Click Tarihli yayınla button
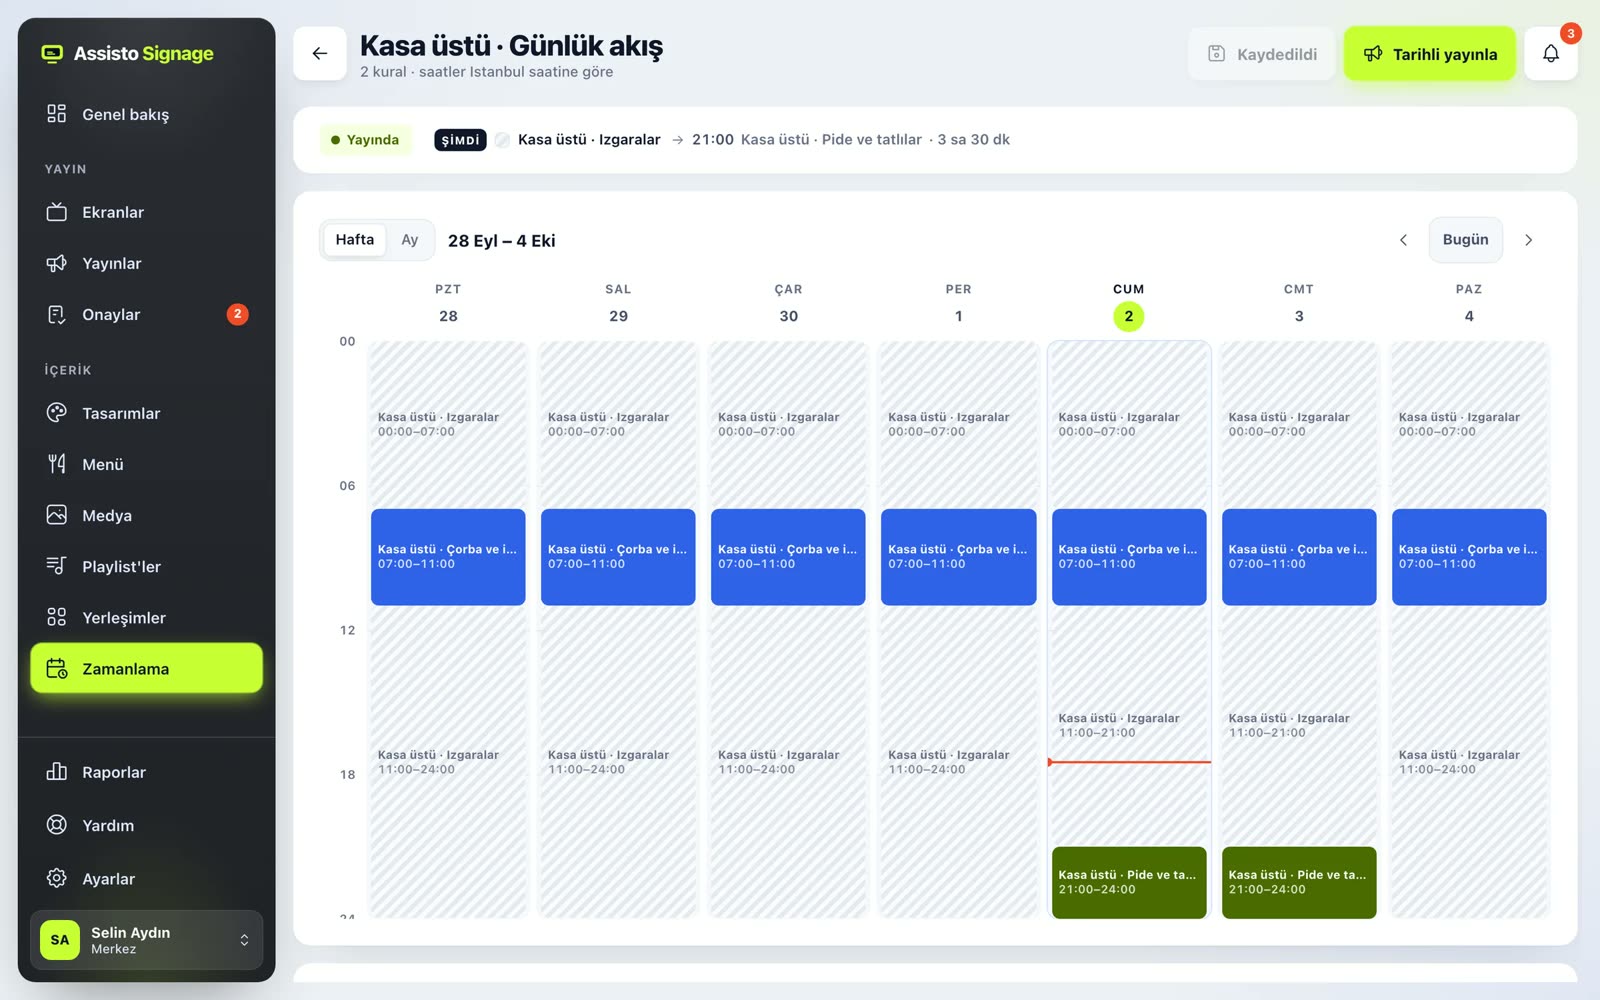Image resolution: width=1600 pixels, height=1000 pixels. (x=1430, y=54)
